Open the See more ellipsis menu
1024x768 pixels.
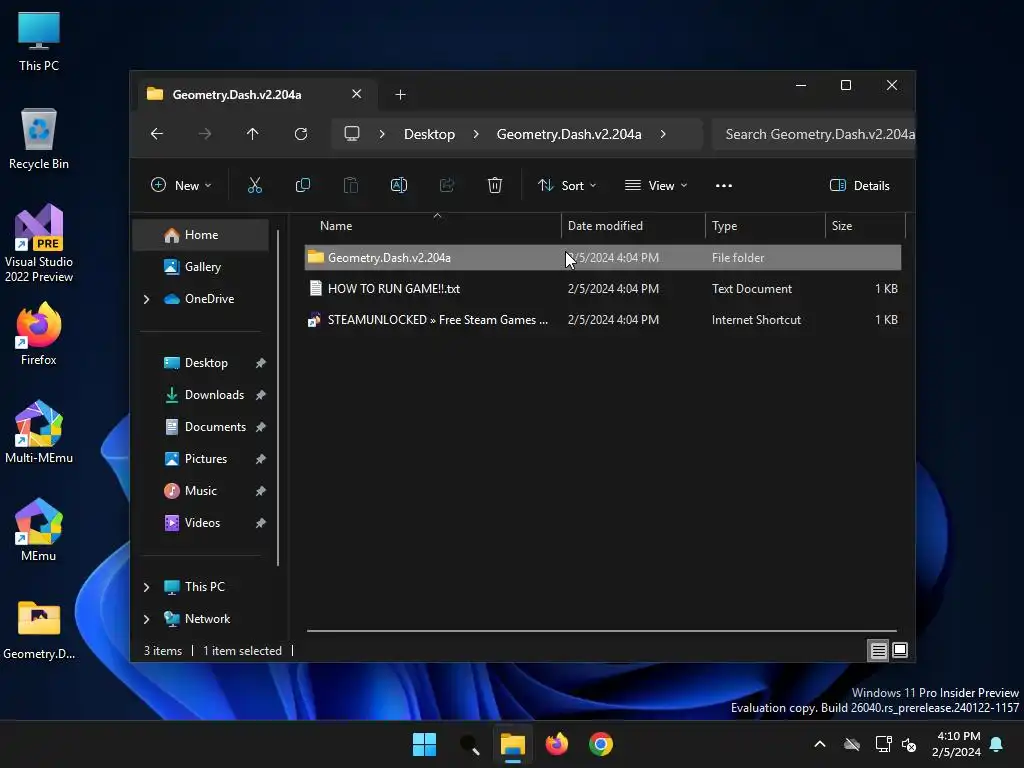click(x=724, y=185)
